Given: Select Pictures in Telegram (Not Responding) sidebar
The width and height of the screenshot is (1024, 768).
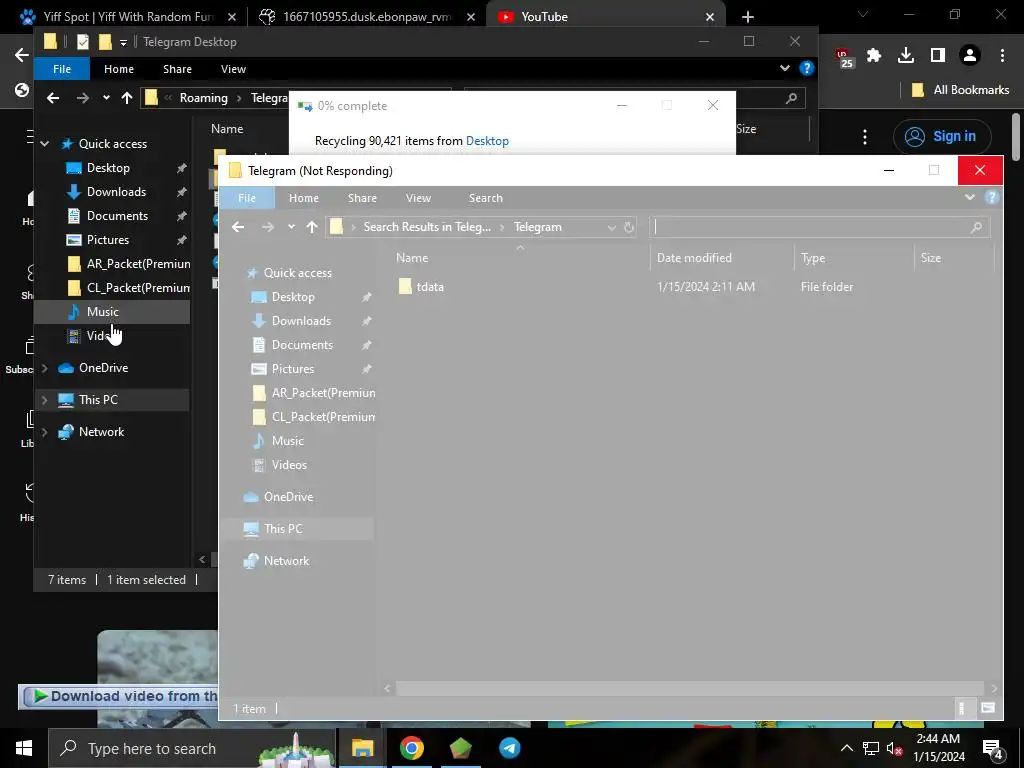Looking at the screenshot, I should [293, 369].
